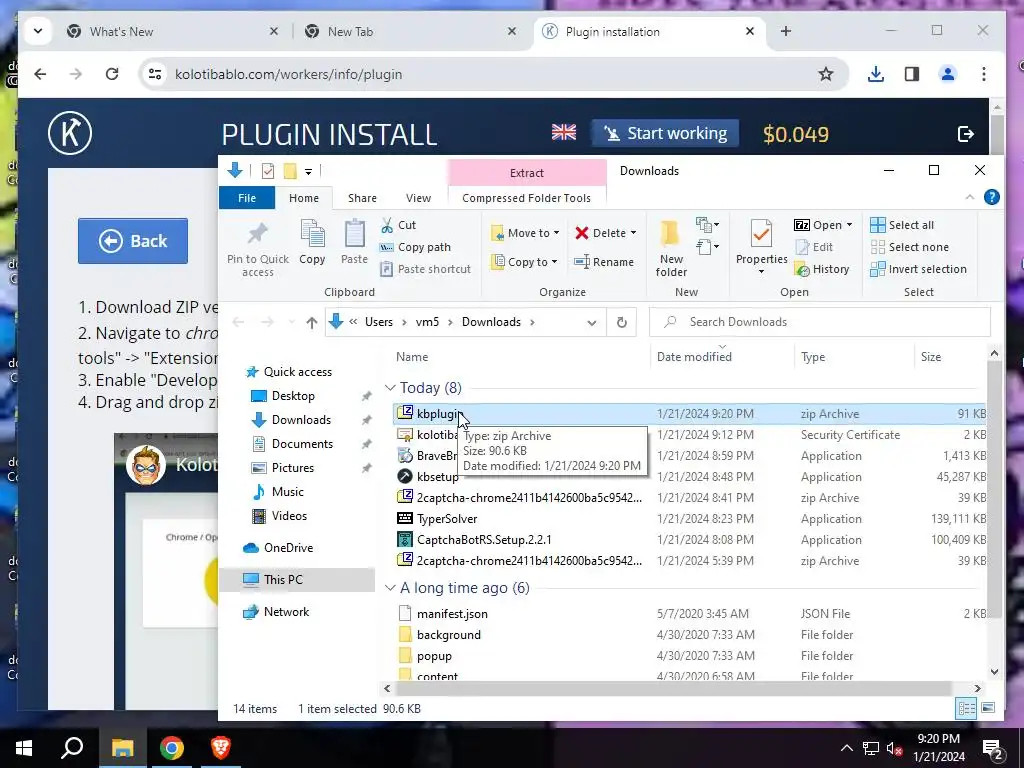Click the Rename button in Organize
Viewport: 1024px width, 768px height.
[603, 262]
